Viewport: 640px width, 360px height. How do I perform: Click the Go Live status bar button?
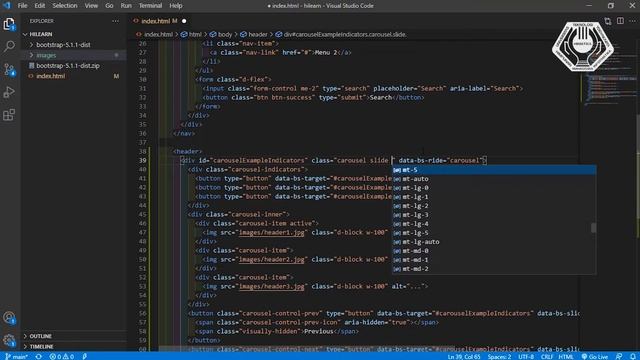click(595, 356)
